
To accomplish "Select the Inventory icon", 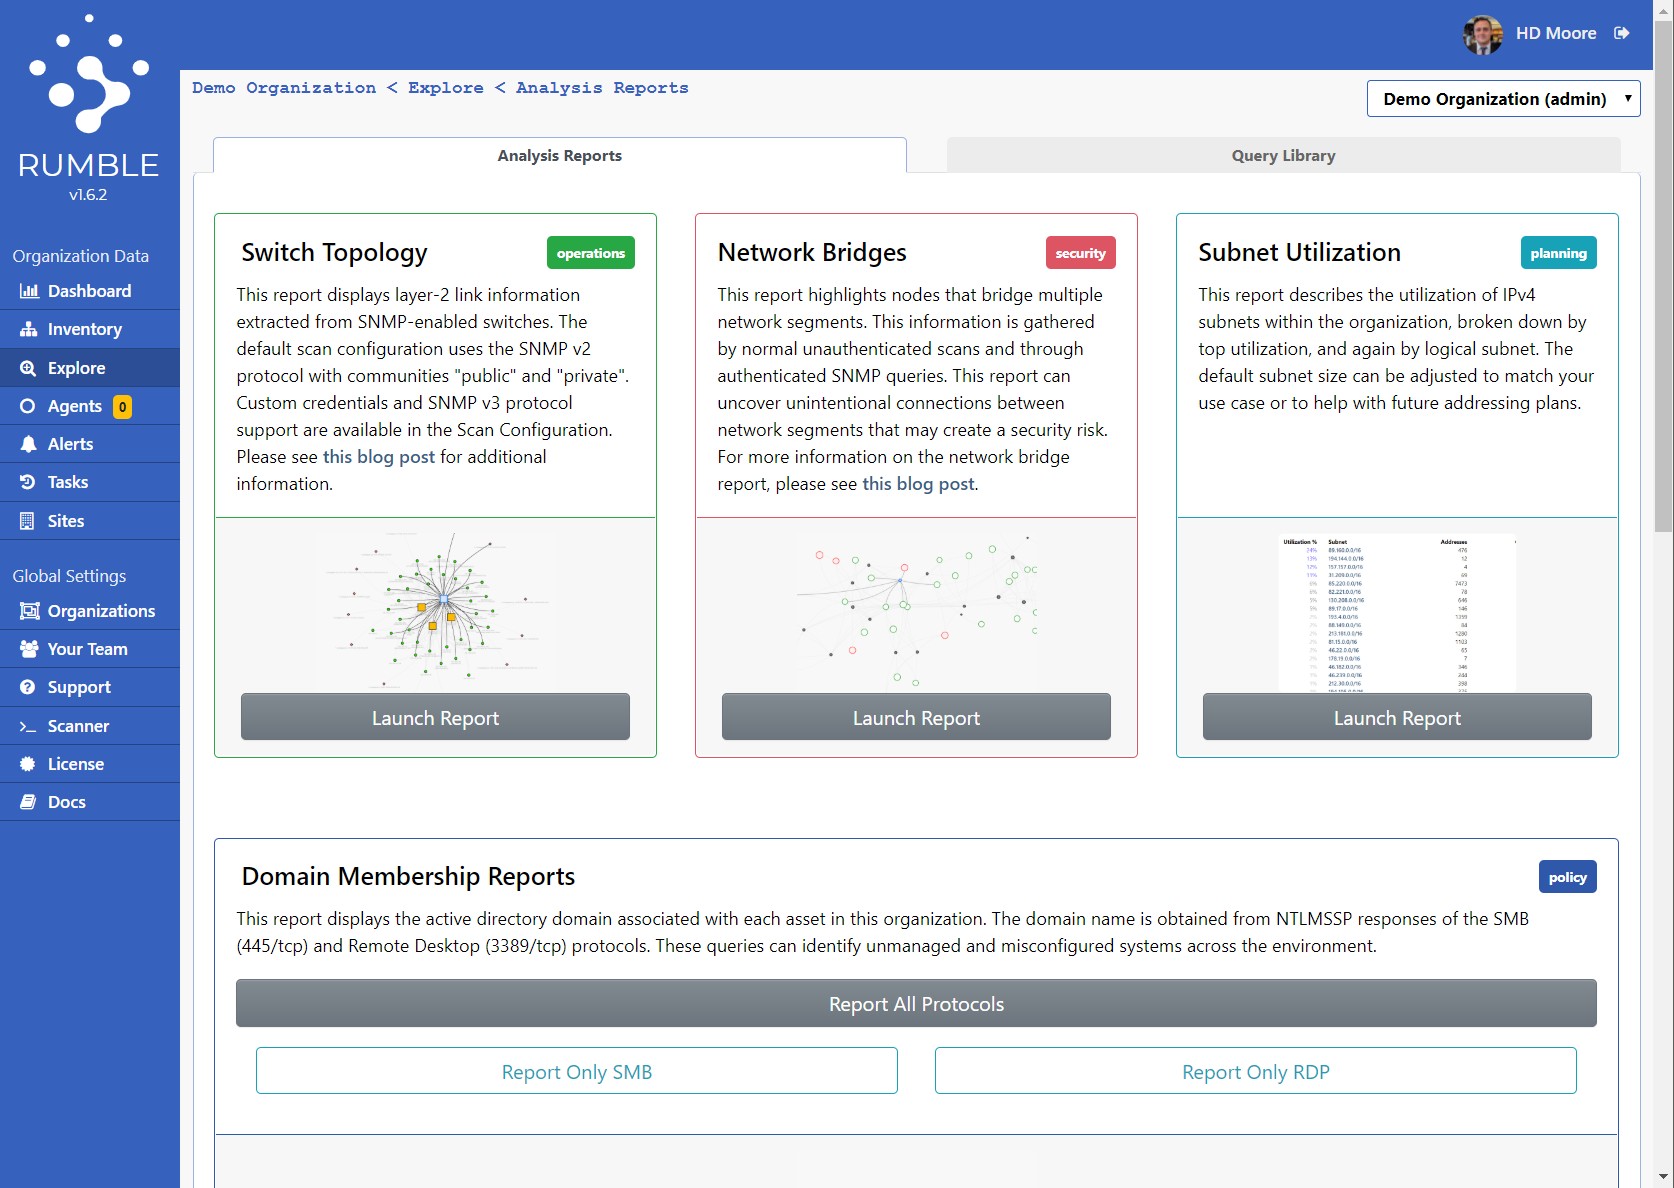I will click(28, 328).
